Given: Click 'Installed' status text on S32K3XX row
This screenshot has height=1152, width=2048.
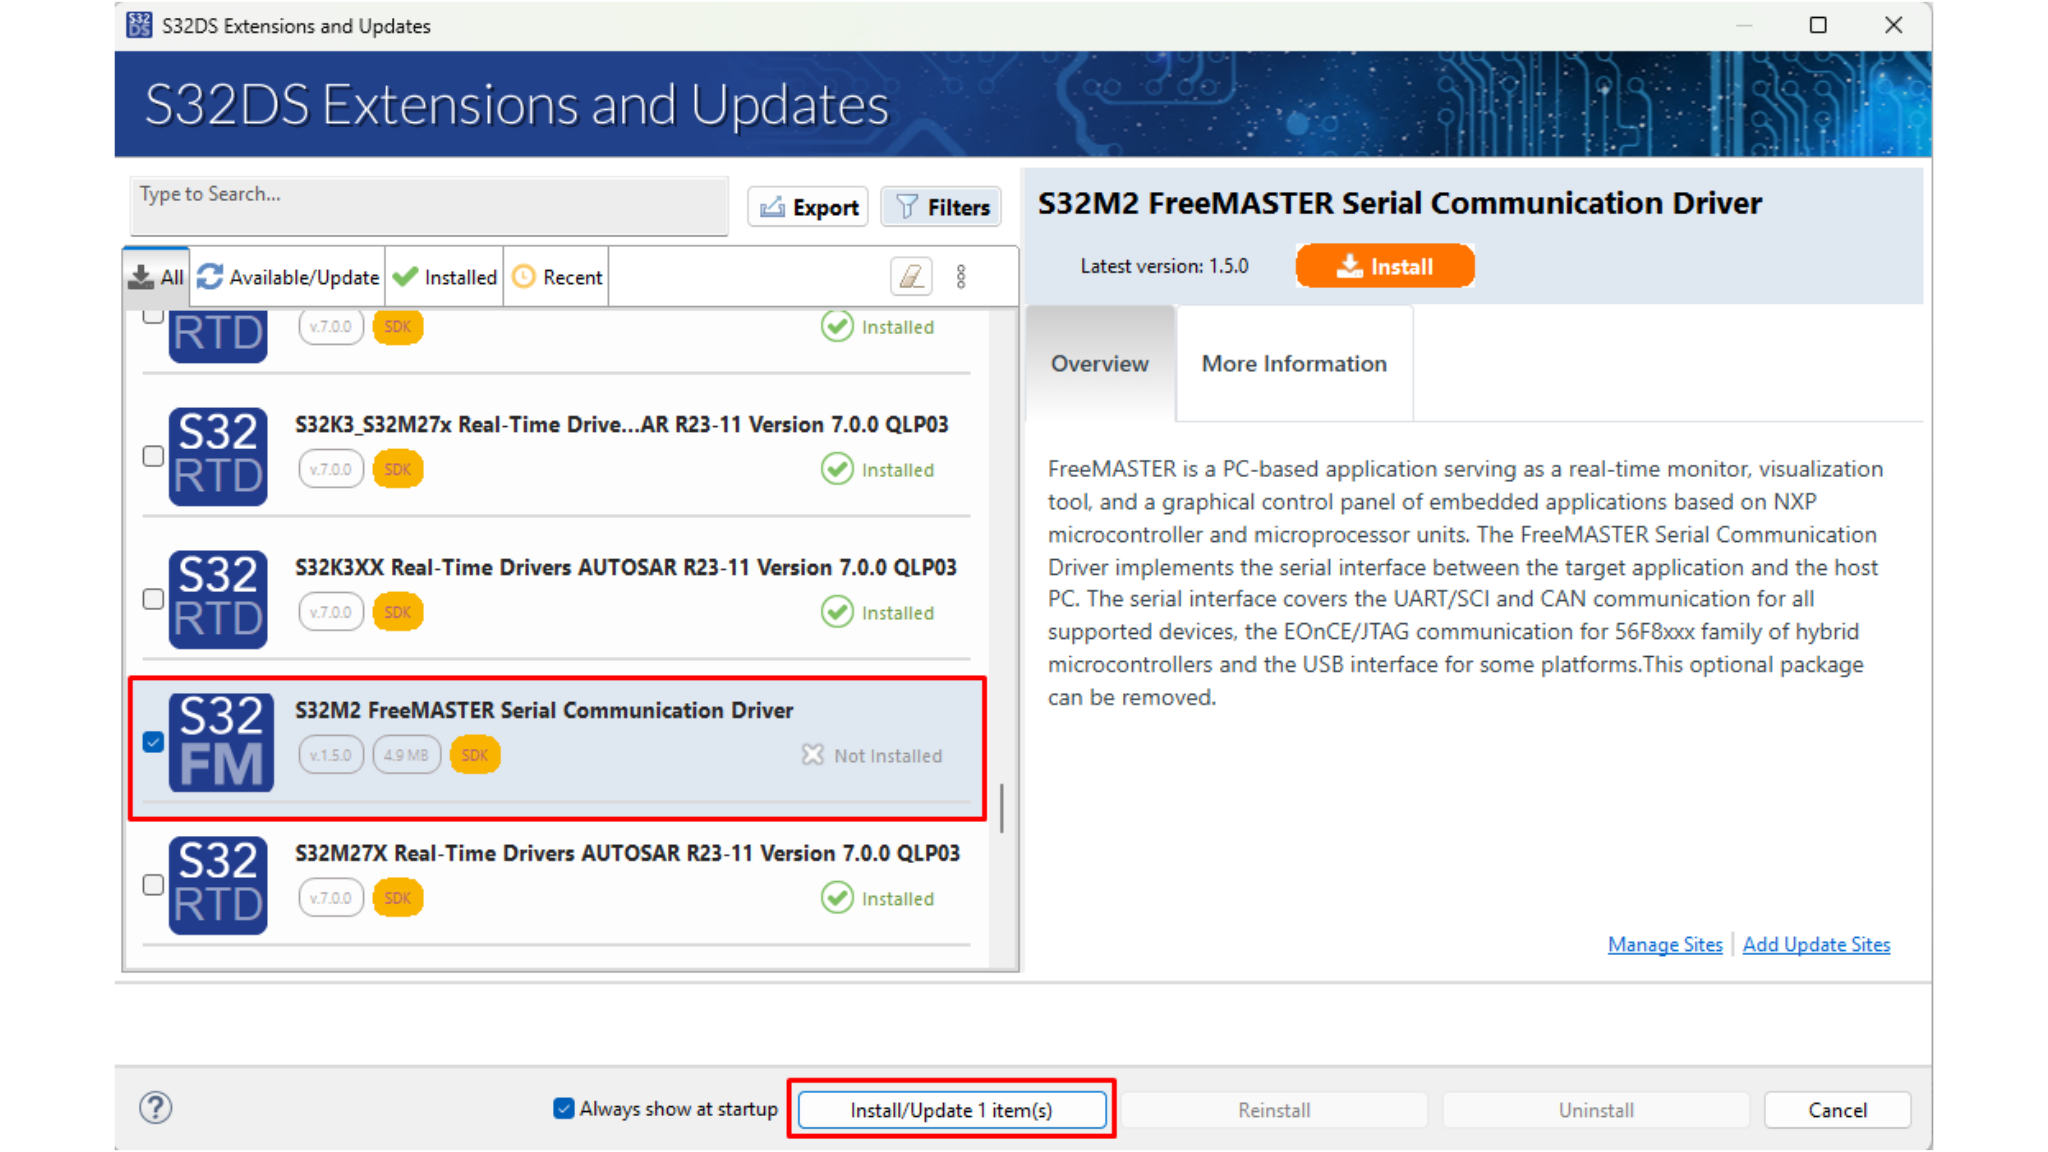Looking at the screenshot, I should [898, 613].
